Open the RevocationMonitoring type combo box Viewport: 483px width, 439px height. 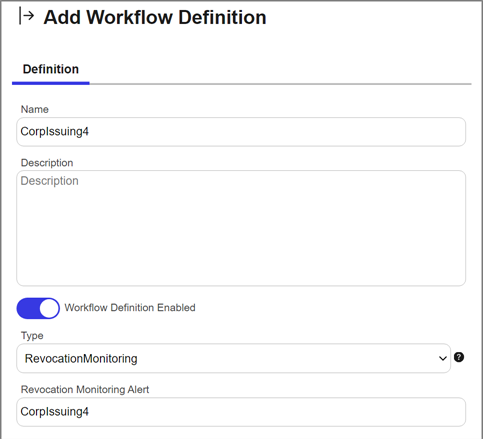[x=234, y=358]
